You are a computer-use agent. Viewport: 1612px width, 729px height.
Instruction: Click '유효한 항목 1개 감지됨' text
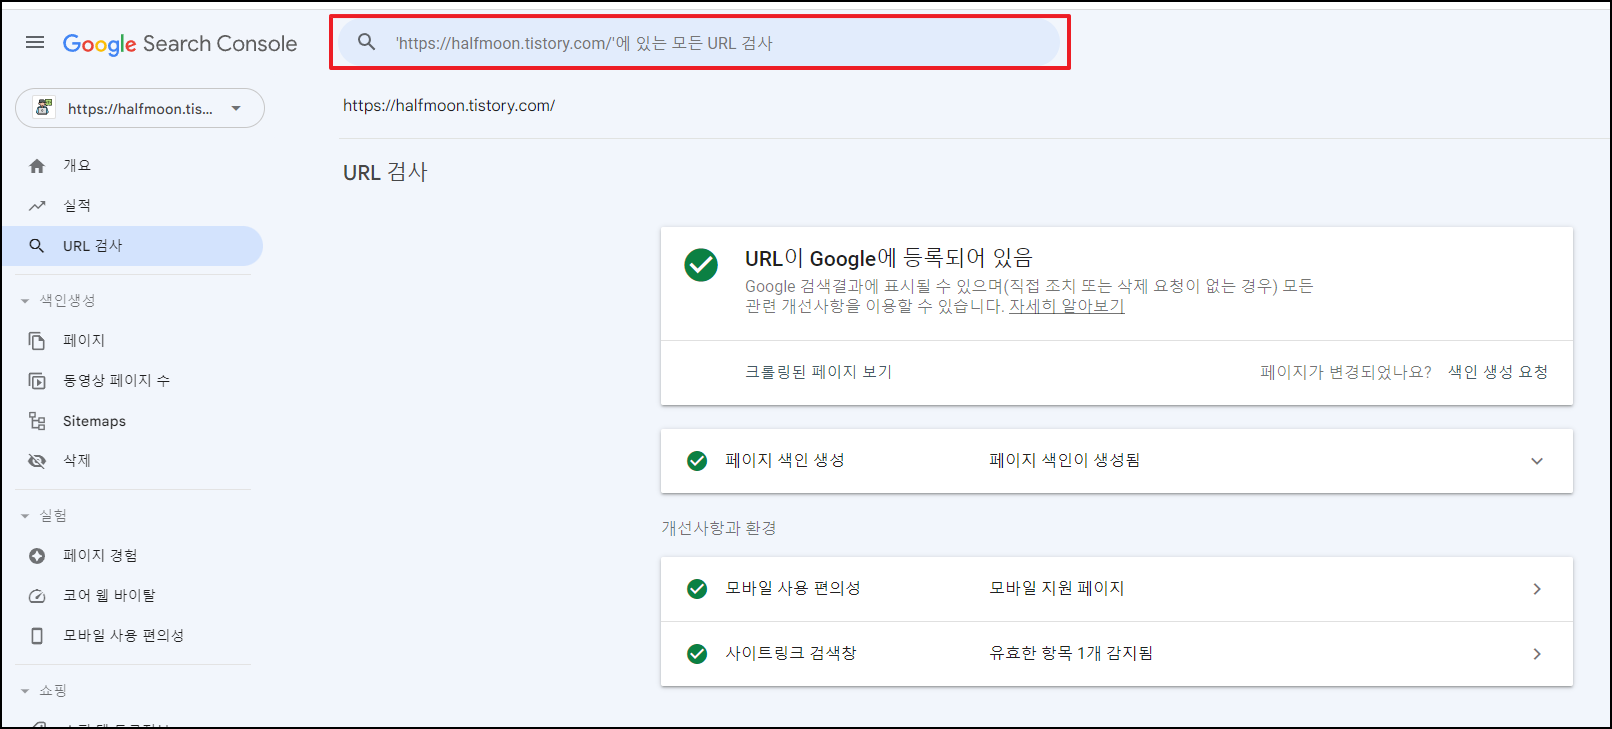pos(1070,654)
